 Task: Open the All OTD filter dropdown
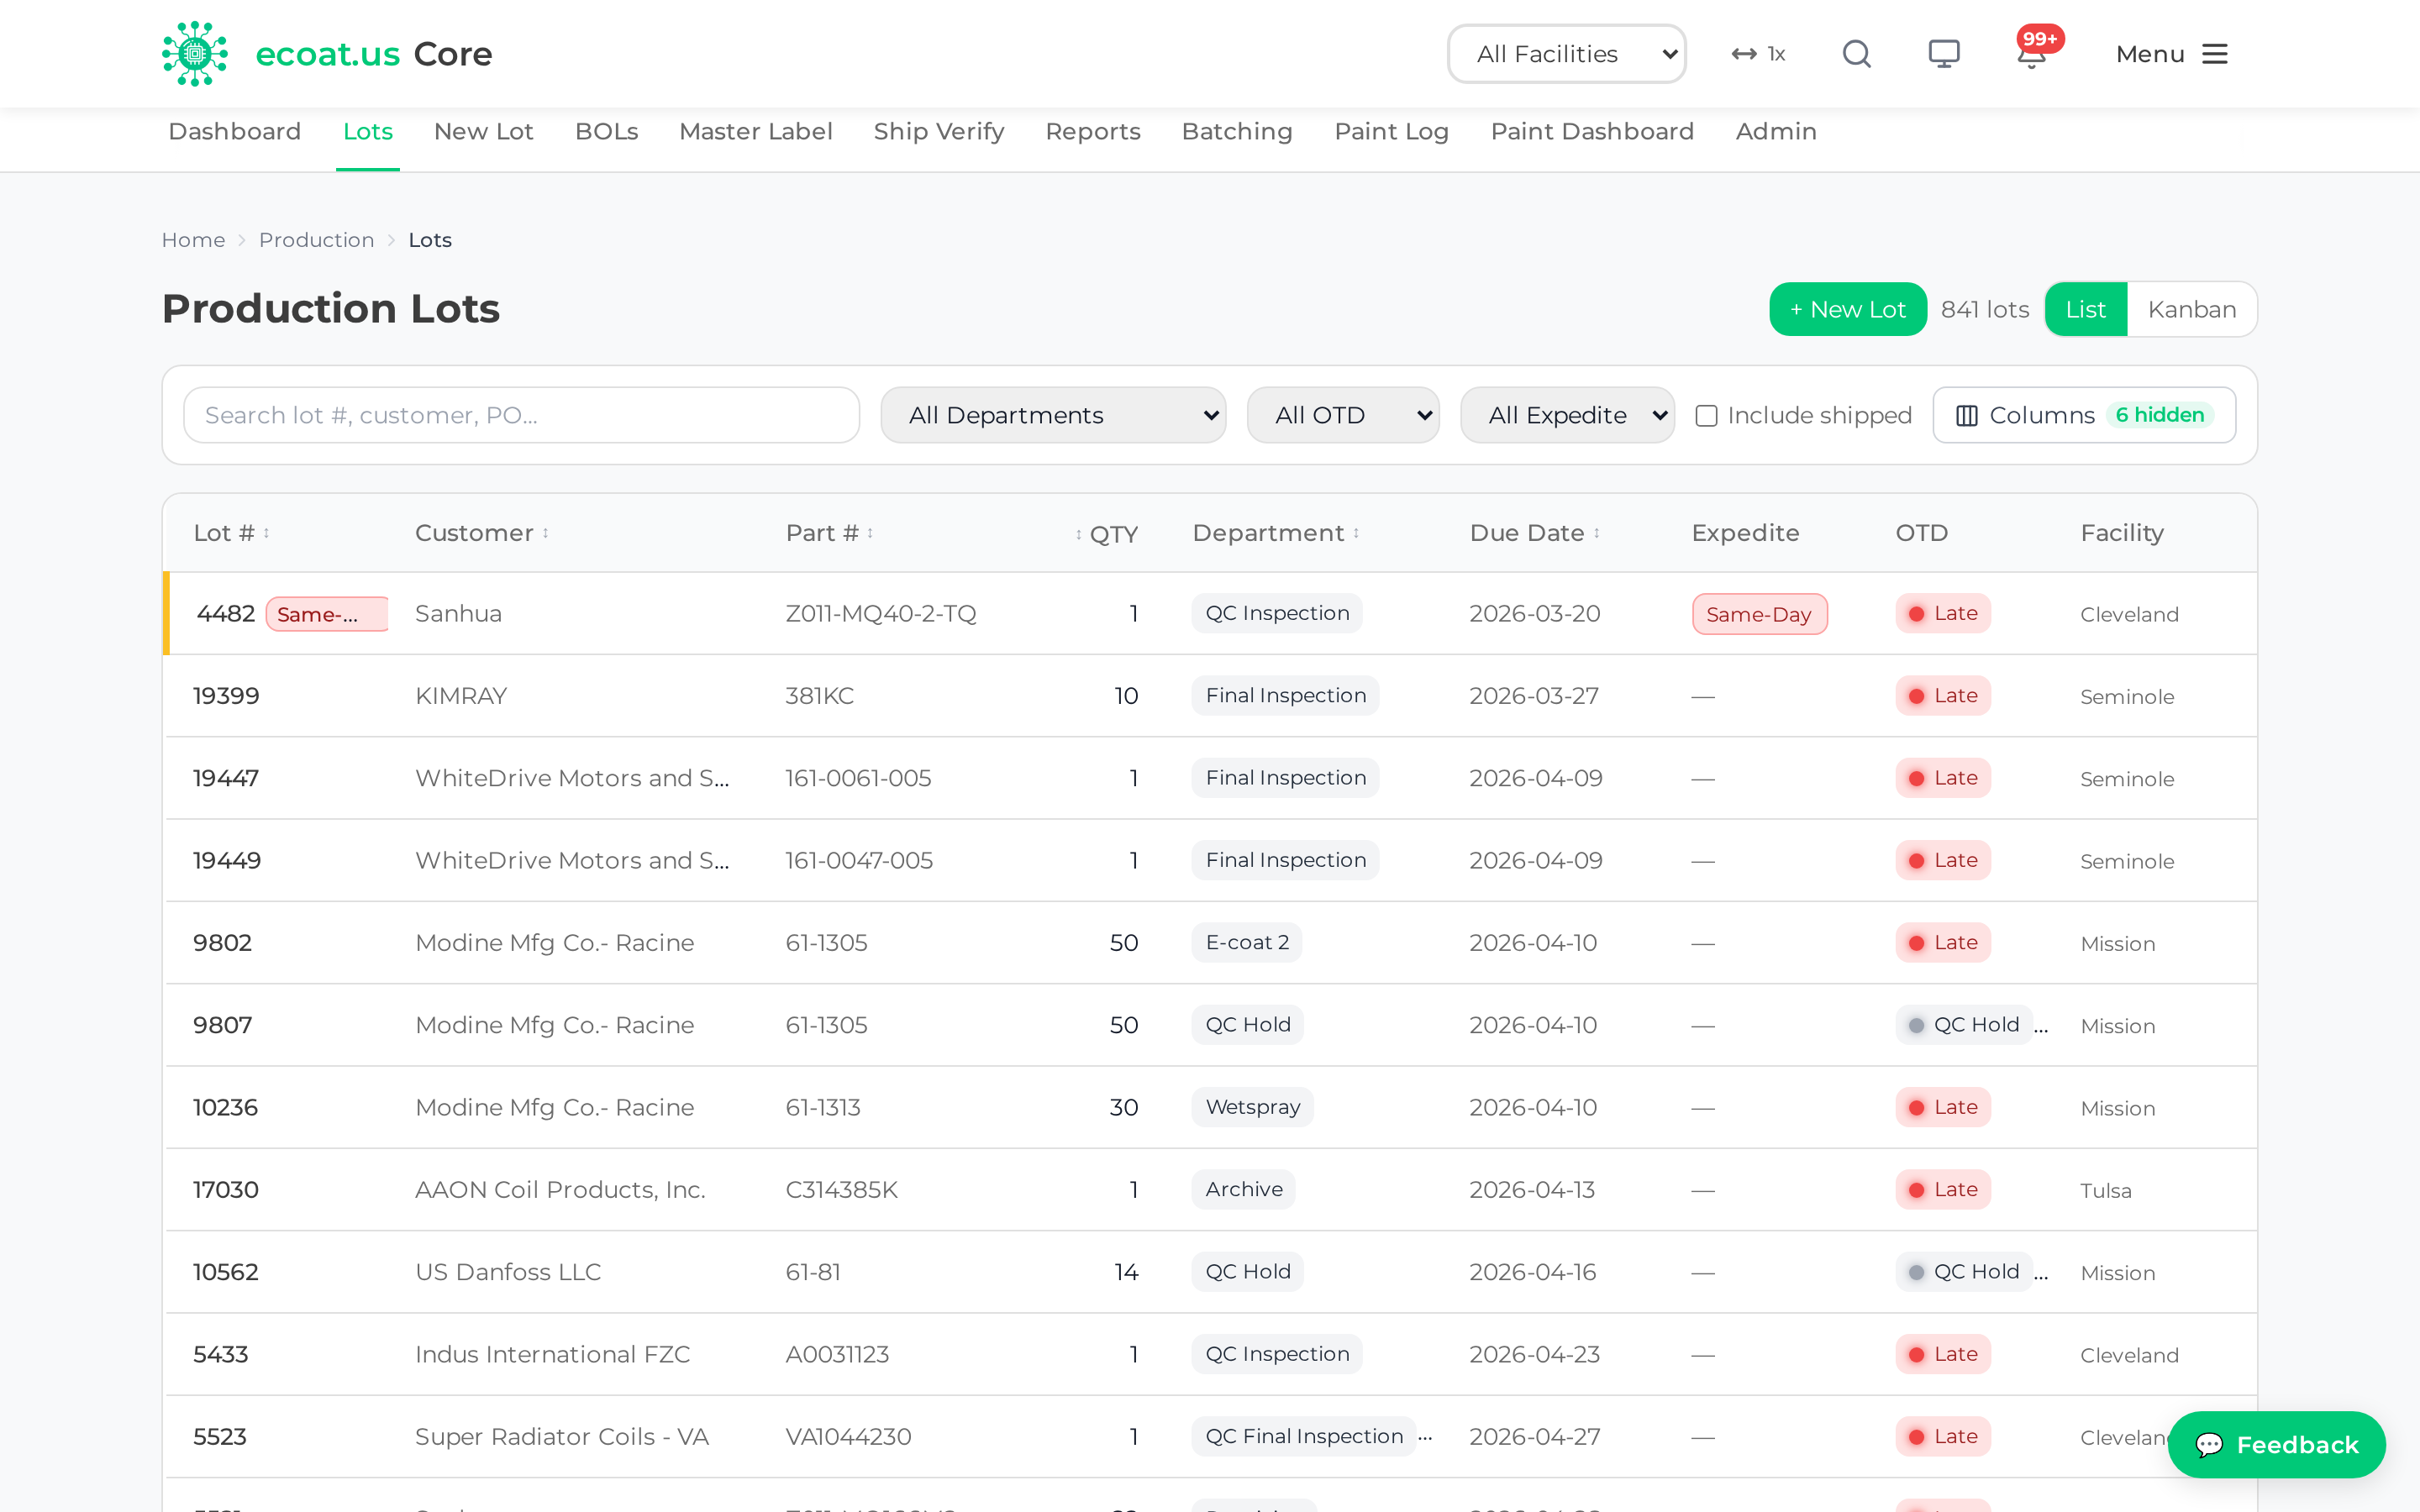tap(1343, 415)
